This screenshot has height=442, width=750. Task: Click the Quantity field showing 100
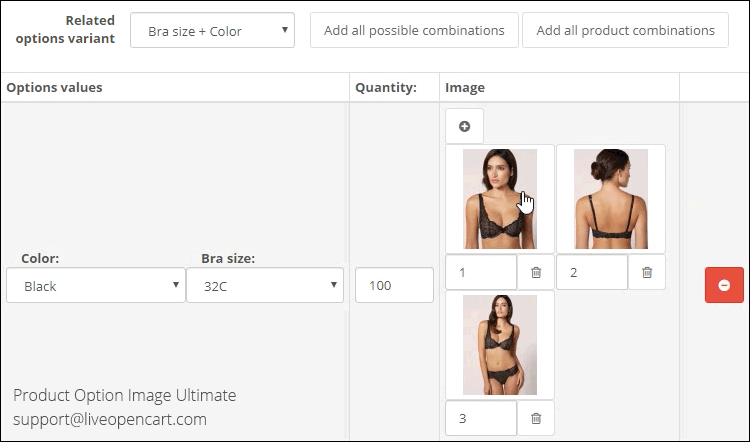pyautogui.click(x=394, y=285)
